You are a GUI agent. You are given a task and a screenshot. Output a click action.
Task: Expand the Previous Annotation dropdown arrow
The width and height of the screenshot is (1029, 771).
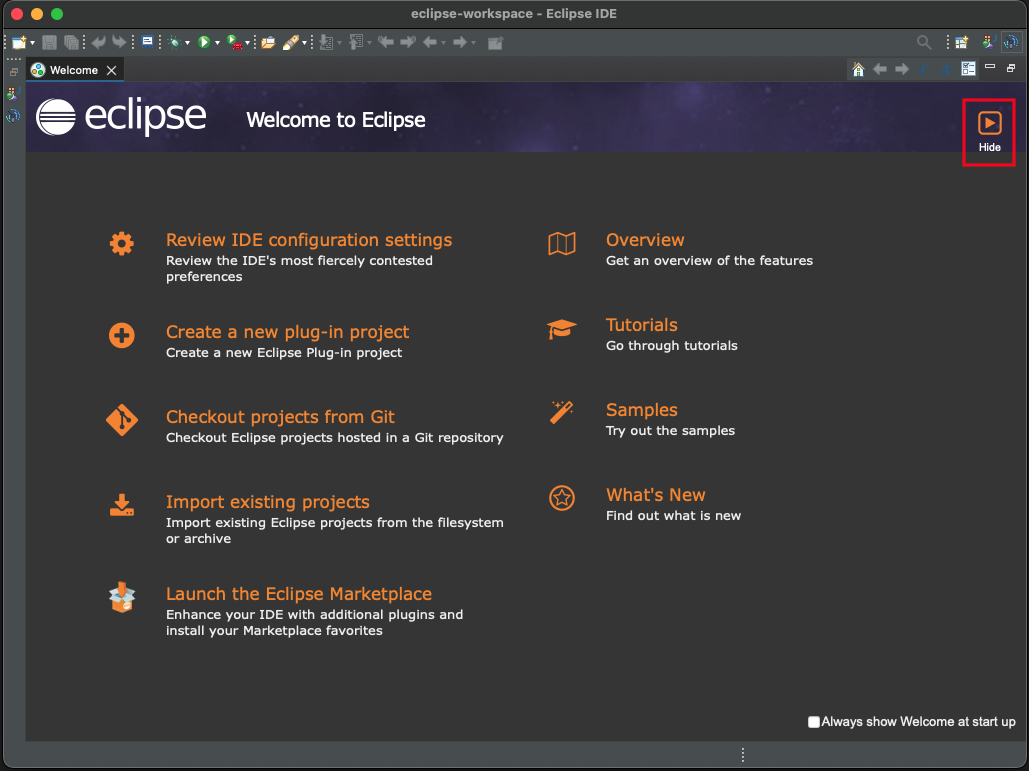pyautogui.click(x=369, y=43)
